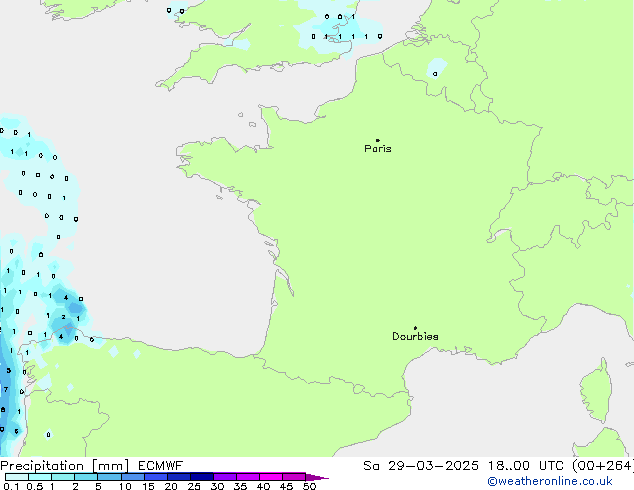Click the Dourbies city label

click(415, 336)
